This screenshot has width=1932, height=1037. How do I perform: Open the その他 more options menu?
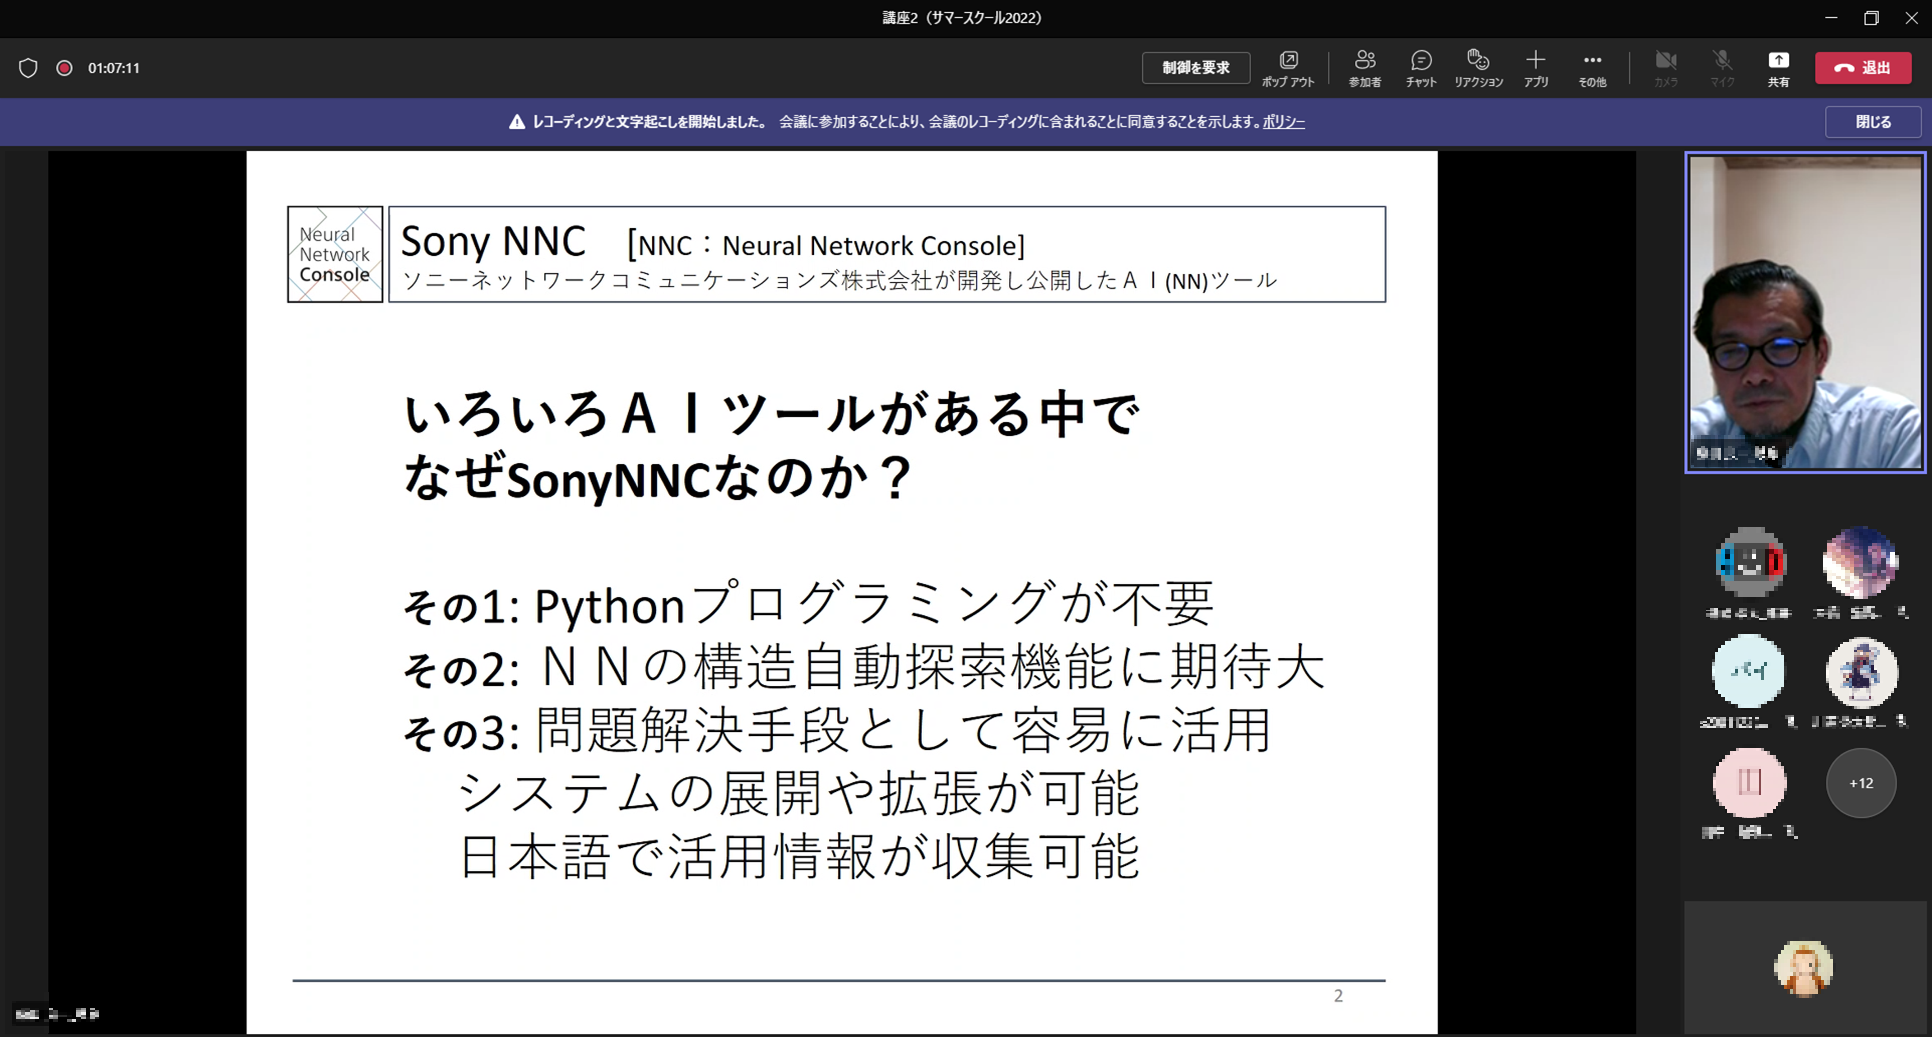(x=1592, y=68)
